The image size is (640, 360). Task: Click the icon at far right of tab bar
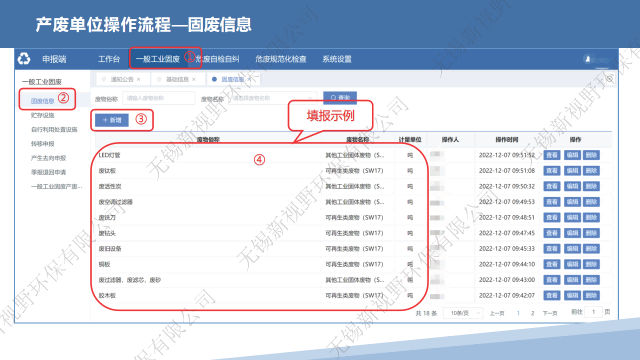click(610, 79)
